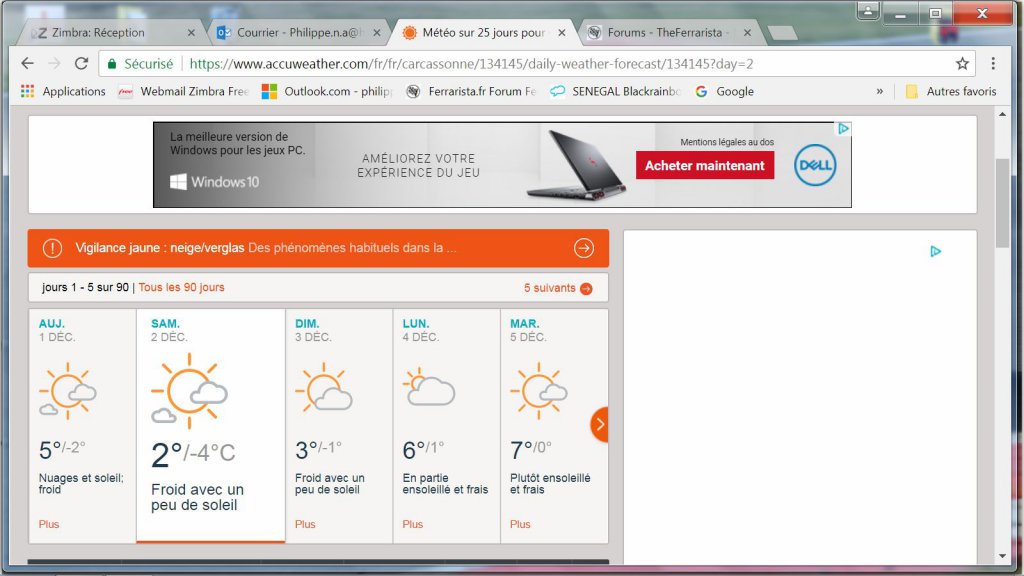The image size is (1024, 576).
Task: Click the weather icon for DIM. 3 DÉC.
Action: (324, 389)
